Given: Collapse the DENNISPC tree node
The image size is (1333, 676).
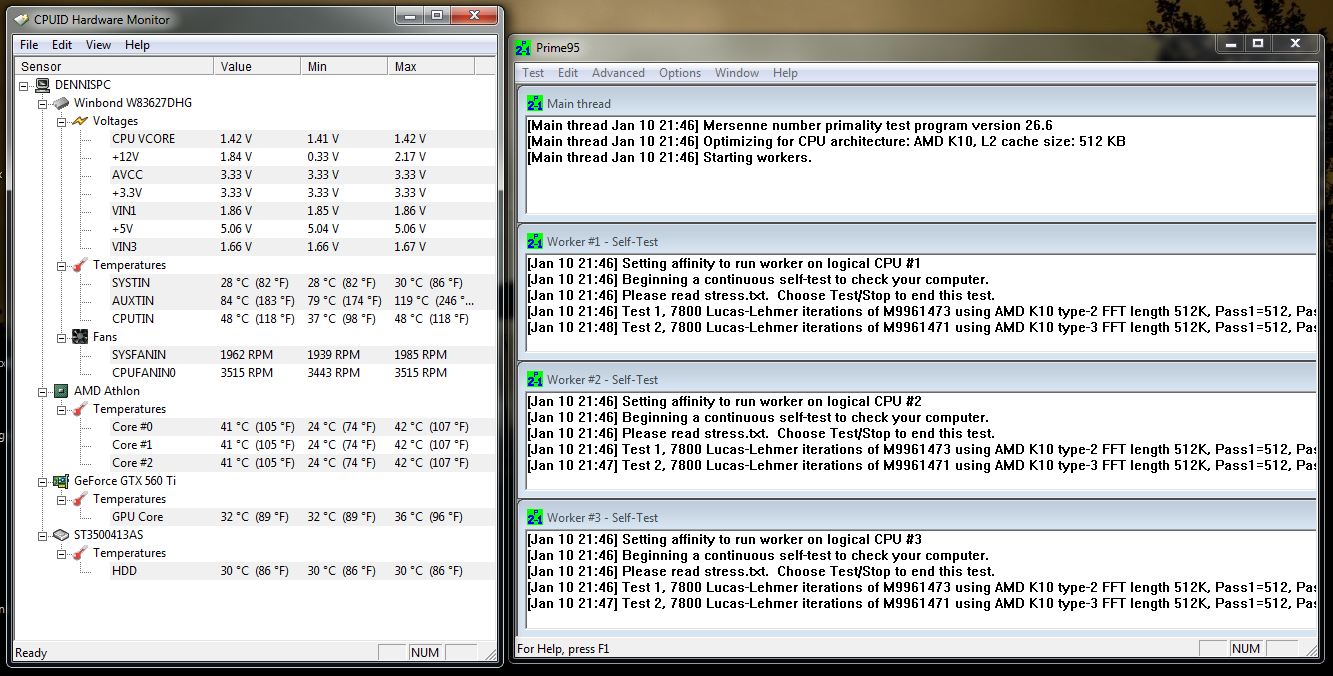Looking at the screenshot, I should [24, 85].
